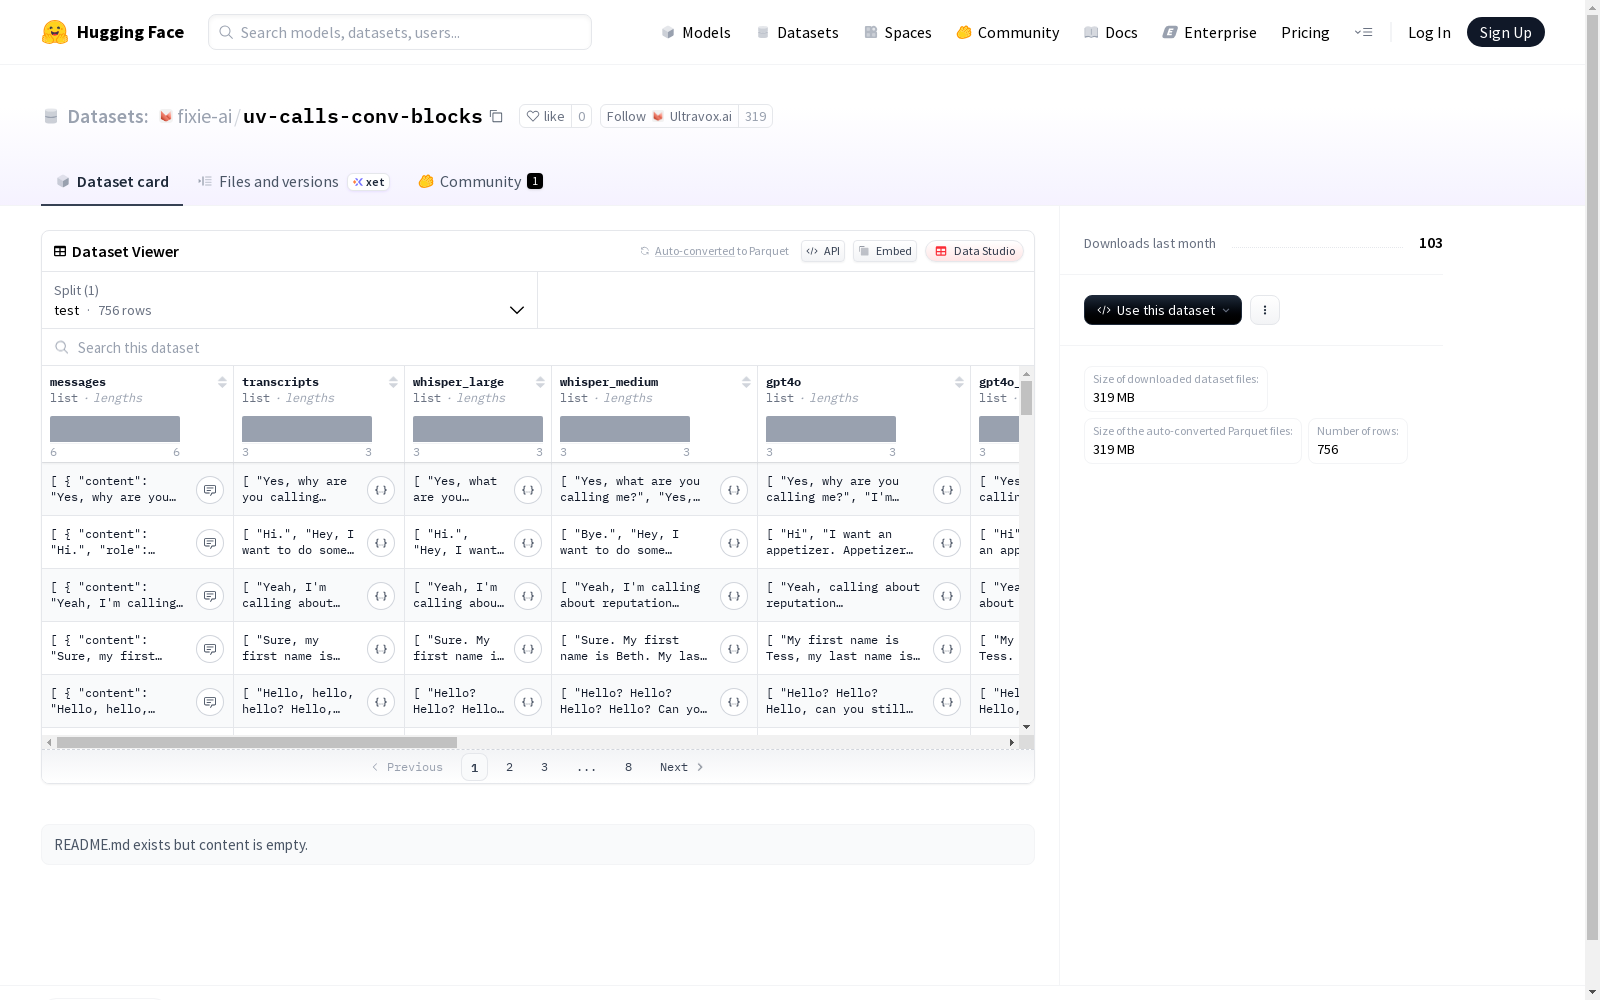Click the Embed button
Image resolution: width=1600 pixels, height=1000 pixels.
pos(885,251)
